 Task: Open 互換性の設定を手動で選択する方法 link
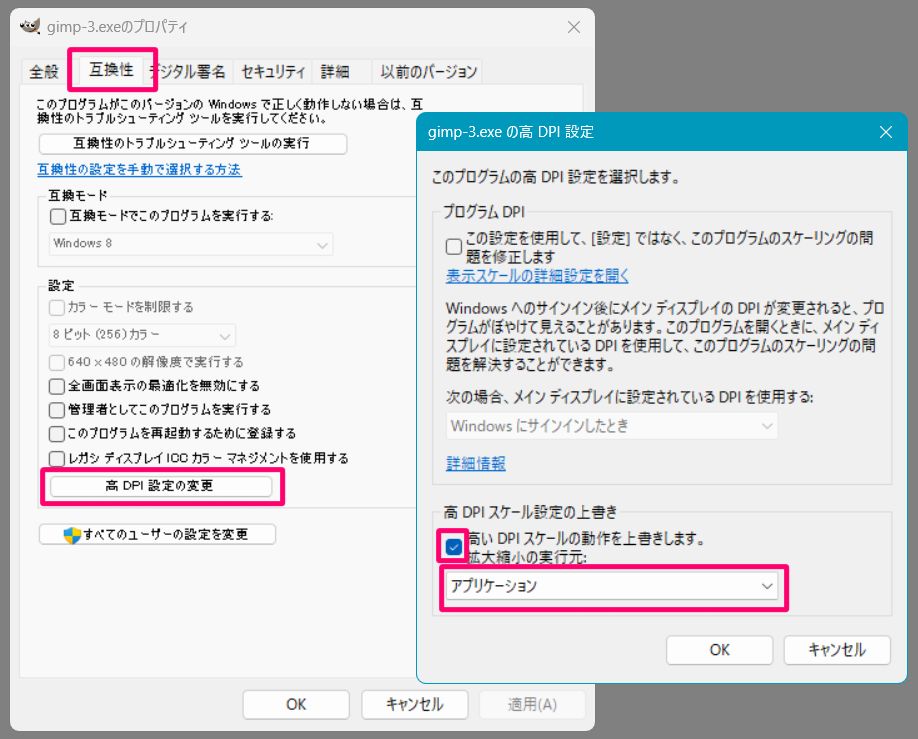tap(139, 170)
